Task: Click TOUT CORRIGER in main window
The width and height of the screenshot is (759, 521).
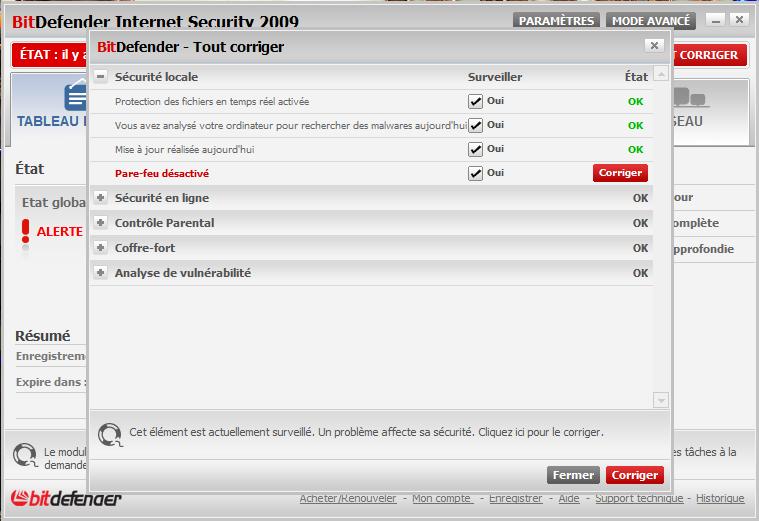Action: pos(708,55)
